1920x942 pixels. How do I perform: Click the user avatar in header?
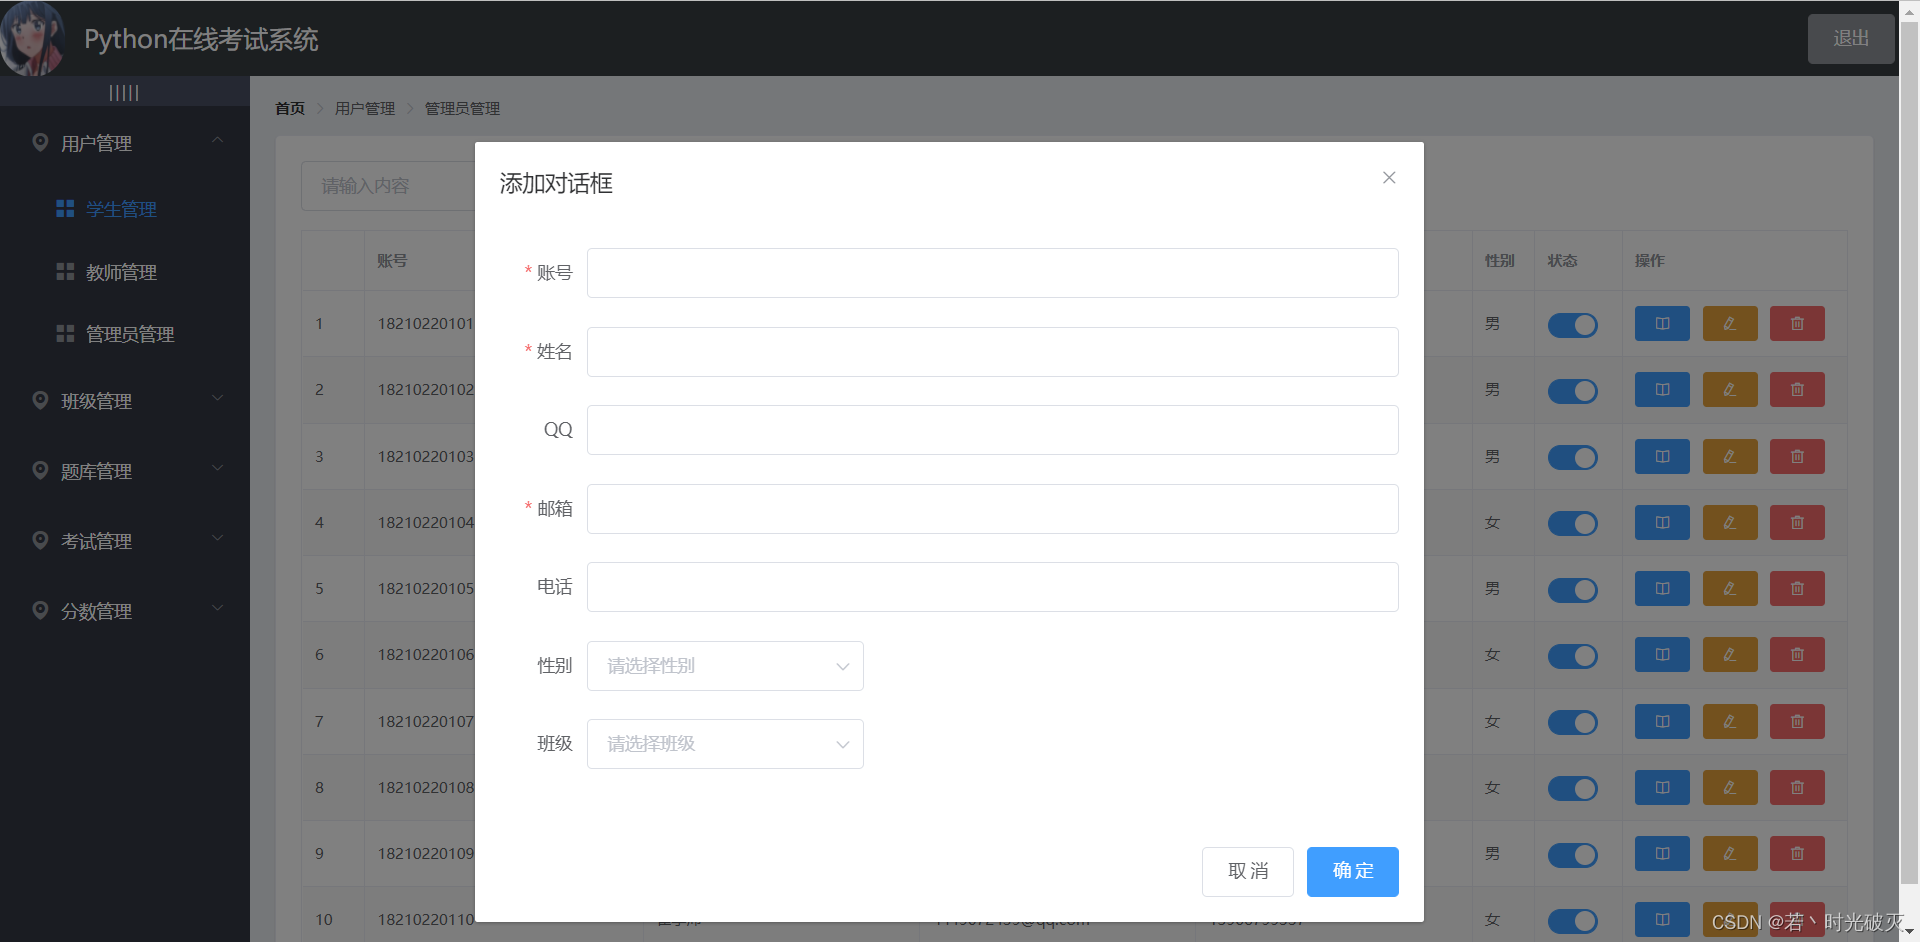(33, 38)
